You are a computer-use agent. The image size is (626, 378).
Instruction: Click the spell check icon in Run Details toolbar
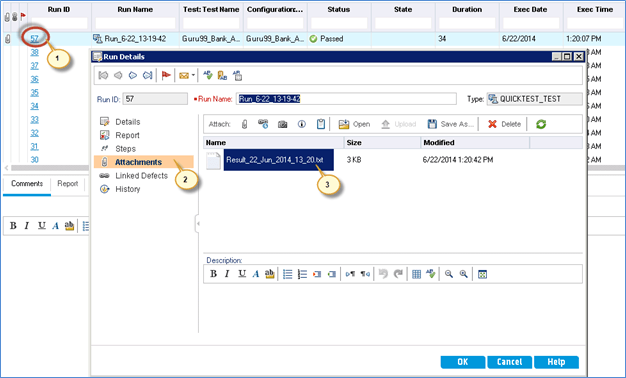208,75
